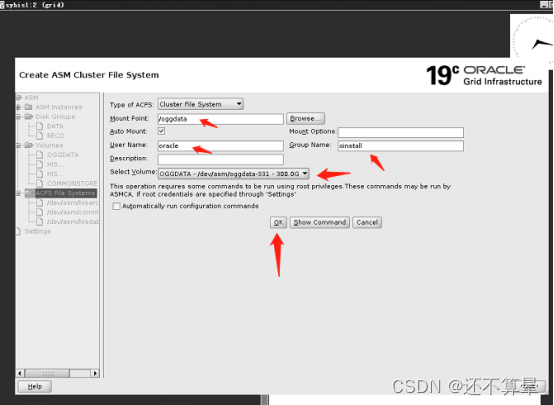Open the Select Volume dropdown
This screenshot has width=554, height=405.
pos(234,174)
